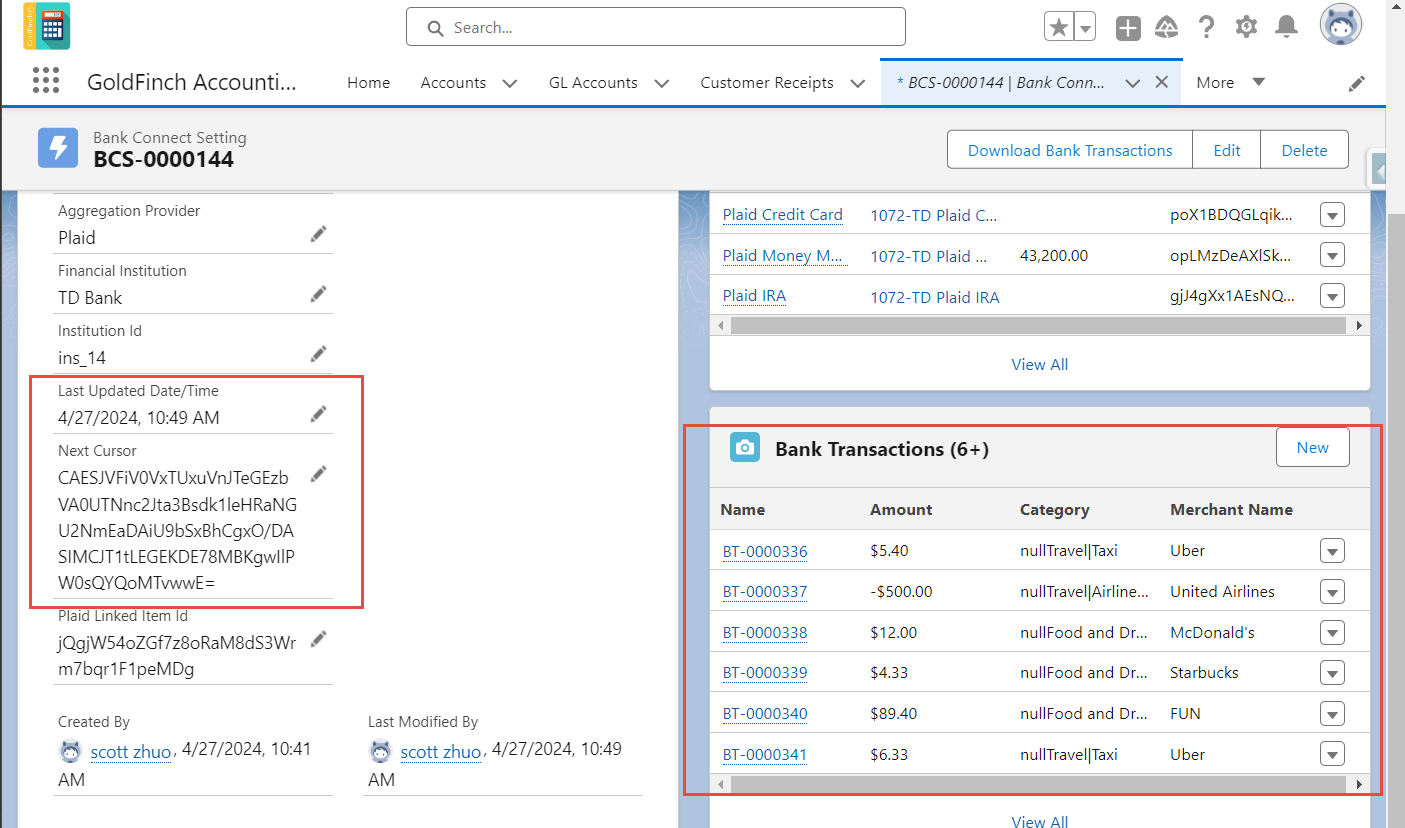The height and width of the screenshot is (828, 1405).
Task: Show actions for BT-0000339 row
Action: (x=1331, y=672)
